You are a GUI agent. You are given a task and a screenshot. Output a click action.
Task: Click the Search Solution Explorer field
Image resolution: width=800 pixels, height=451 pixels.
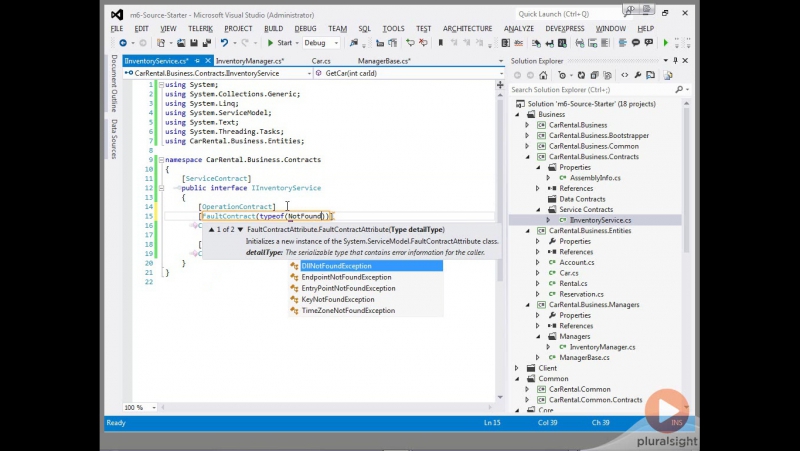[x=591, y=90]
